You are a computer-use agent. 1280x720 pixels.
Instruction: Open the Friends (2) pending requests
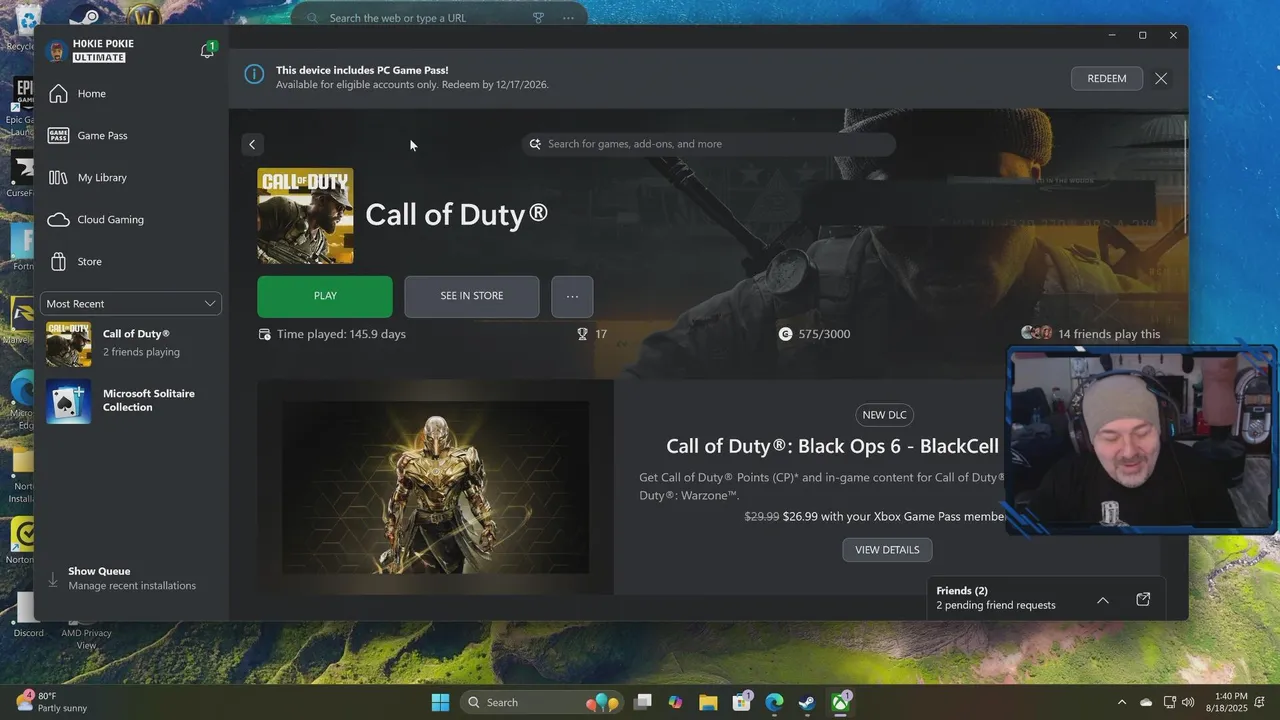pyautogui.click(x=995, y=598)
